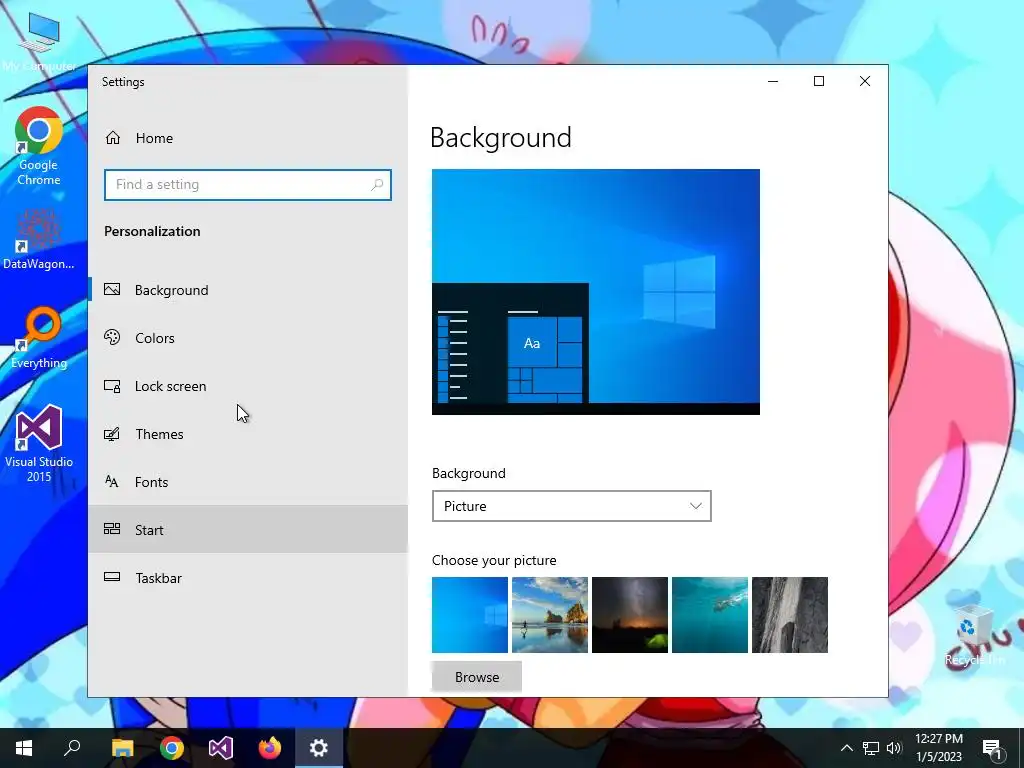
Task: Open the network status tray icon
Action: coord(871,748)
